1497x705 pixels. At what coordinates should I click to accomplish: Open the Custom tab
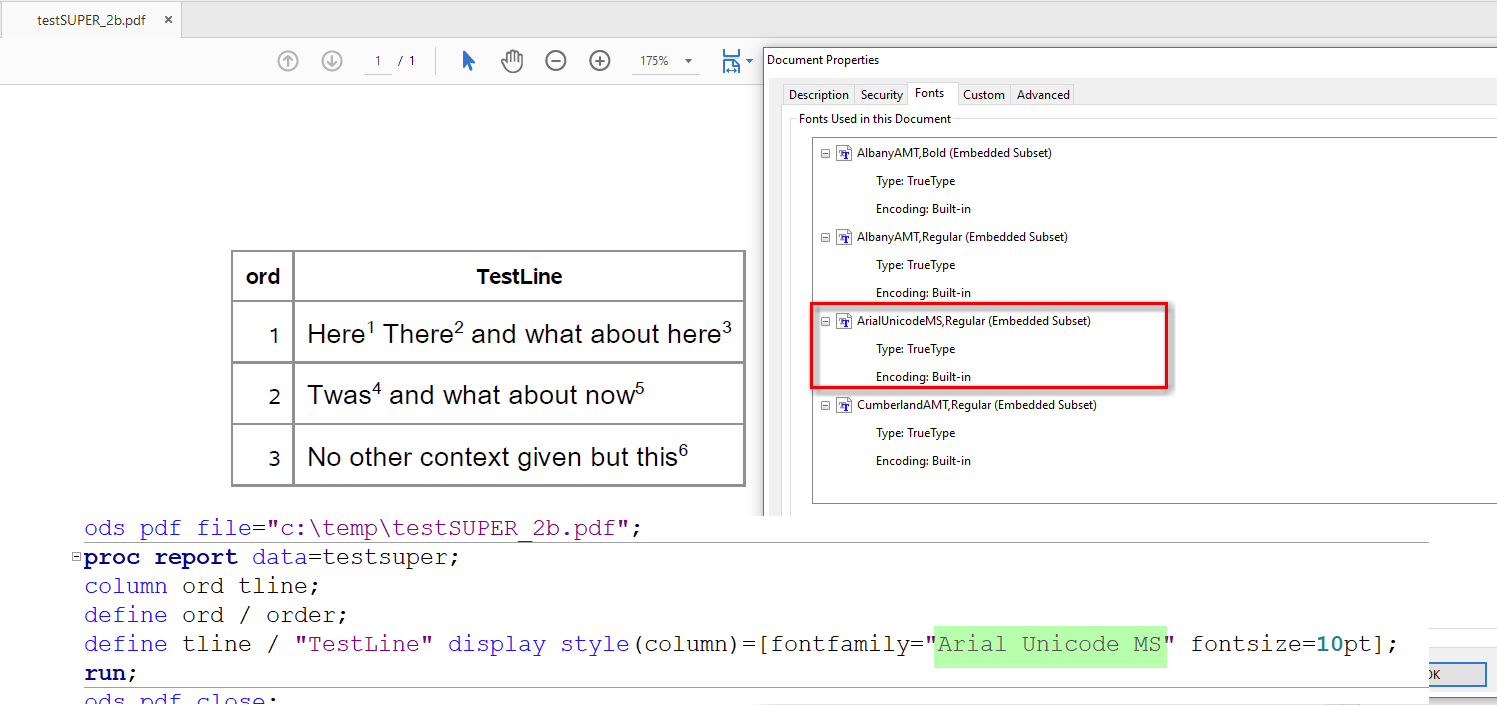[983, 94]
